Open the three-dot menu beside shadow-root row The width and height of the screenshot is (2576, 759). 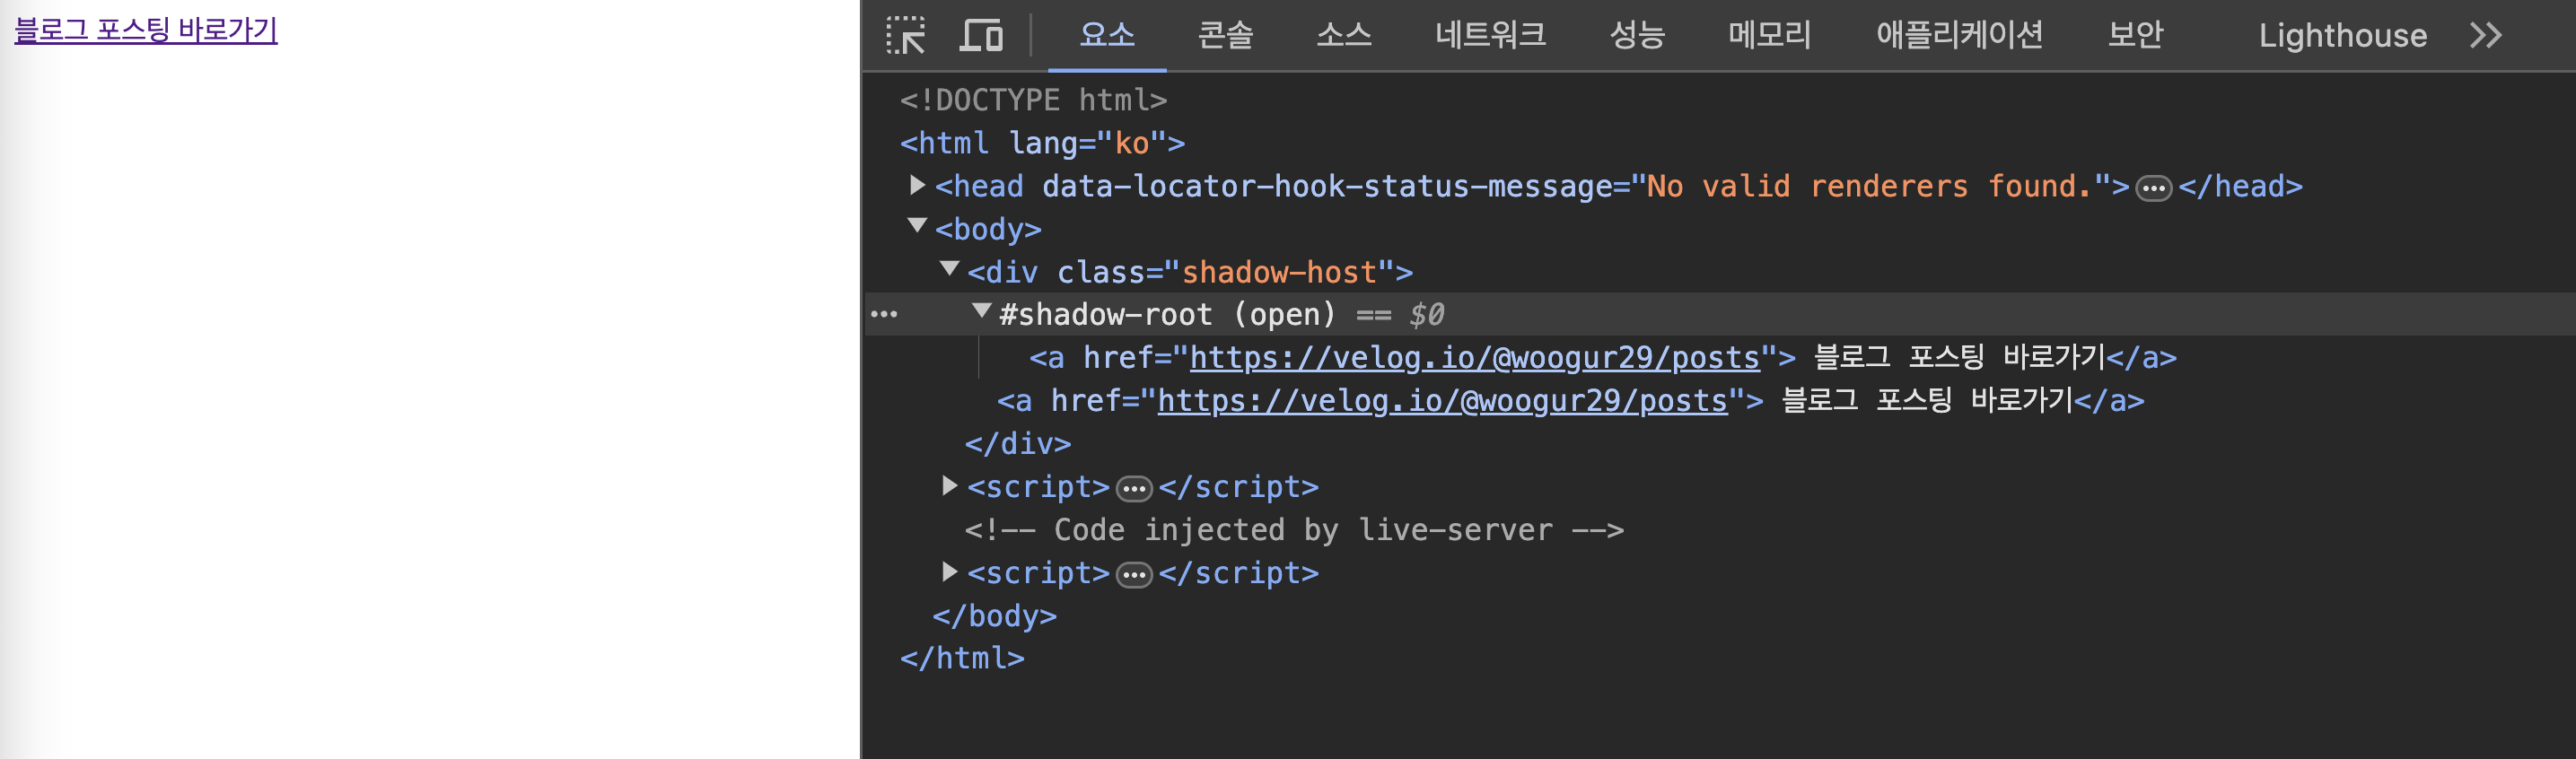point(884,314)
